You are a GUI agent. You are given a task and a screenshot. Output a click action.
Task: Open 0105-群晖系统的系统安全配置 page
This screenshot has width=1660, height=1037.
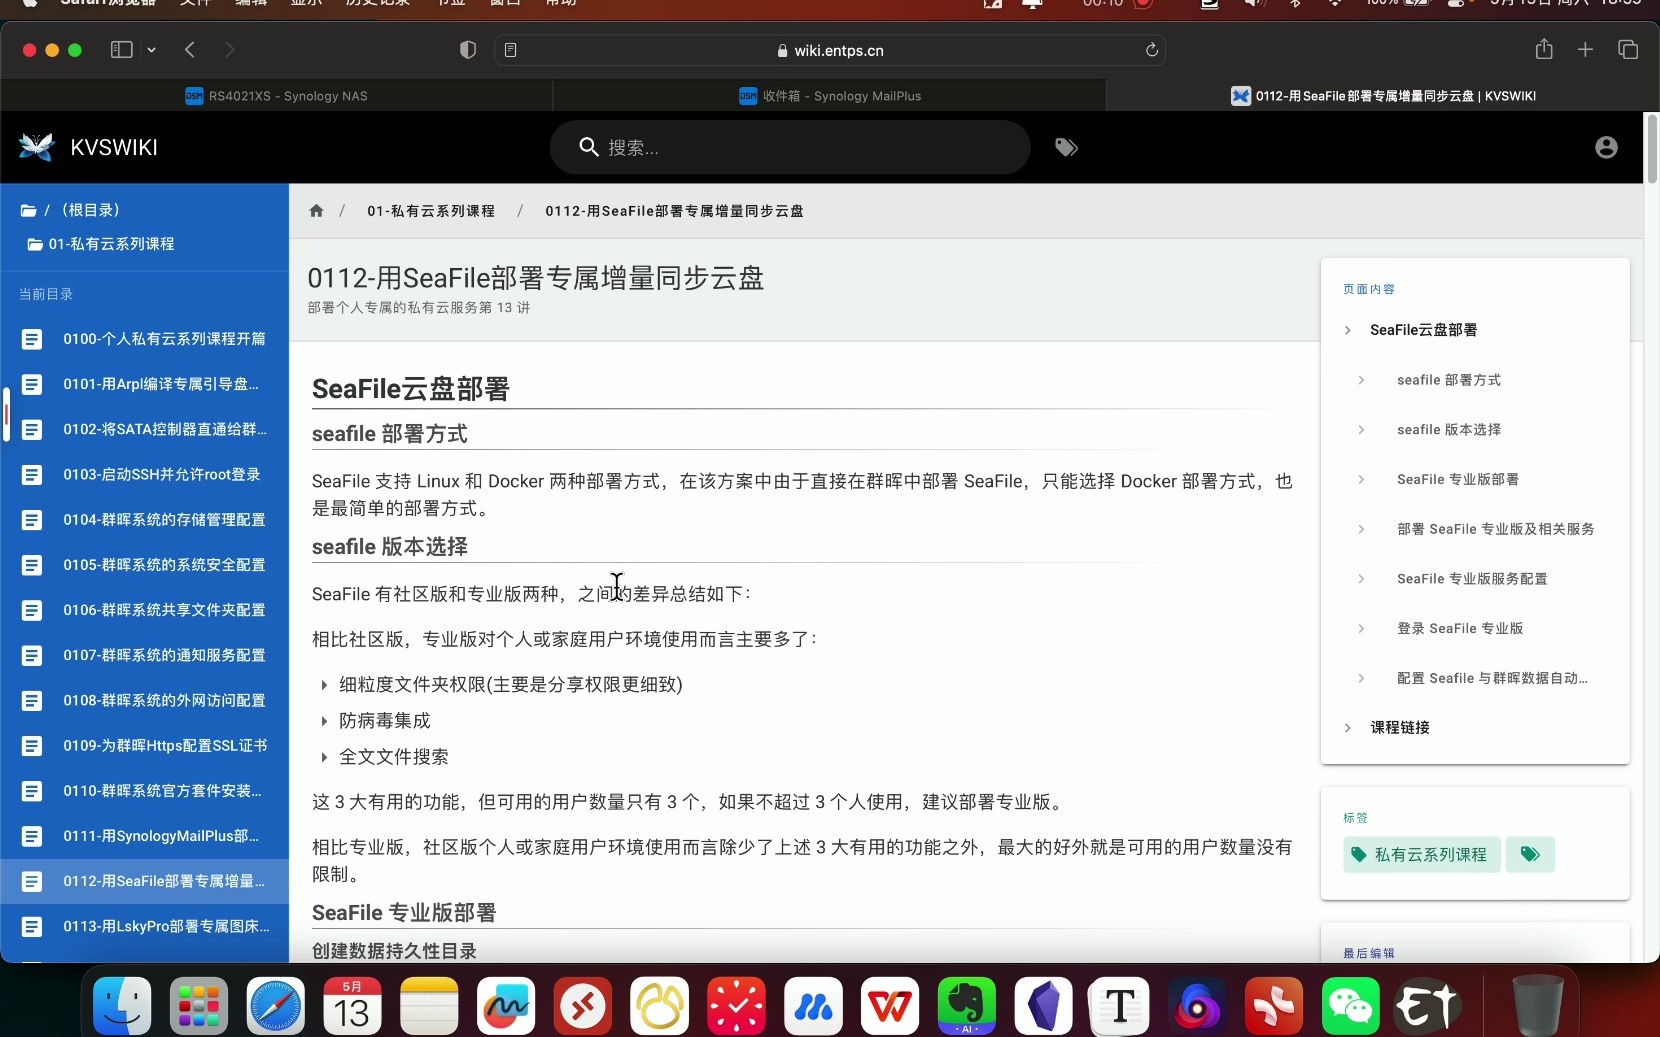click(145, 565)
